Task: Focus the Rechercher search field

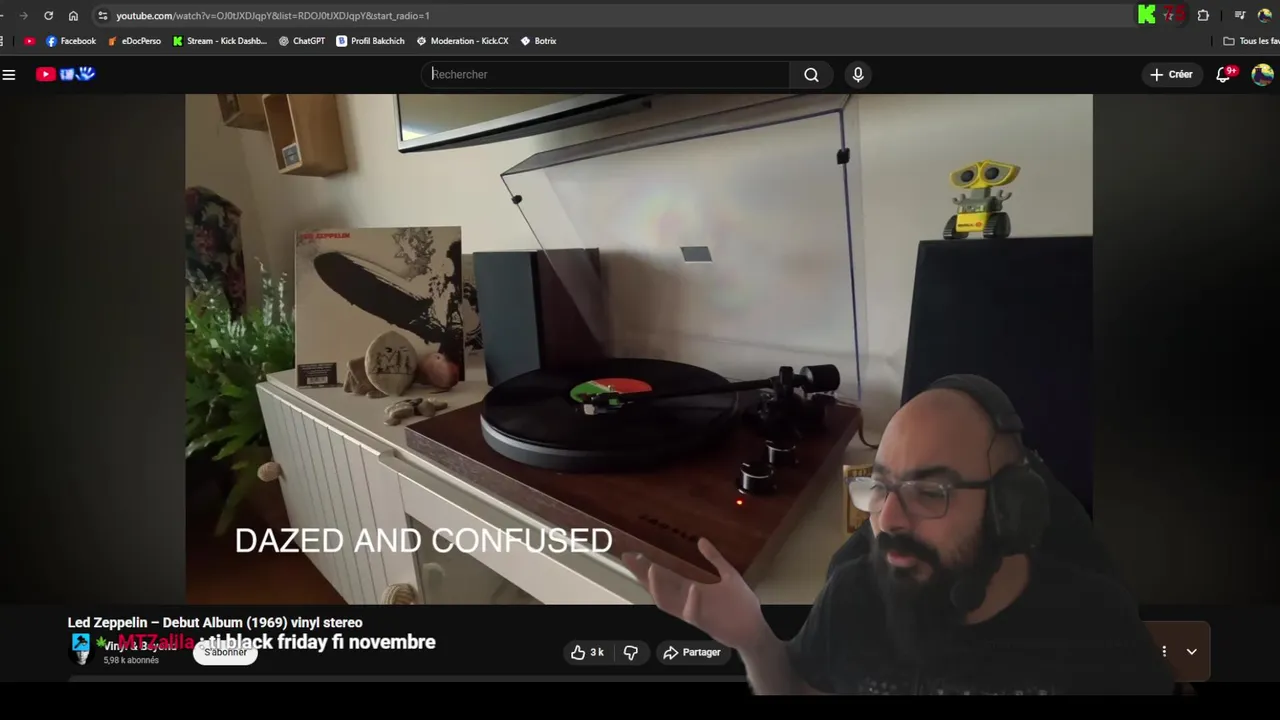Action: tap(606, 74)
